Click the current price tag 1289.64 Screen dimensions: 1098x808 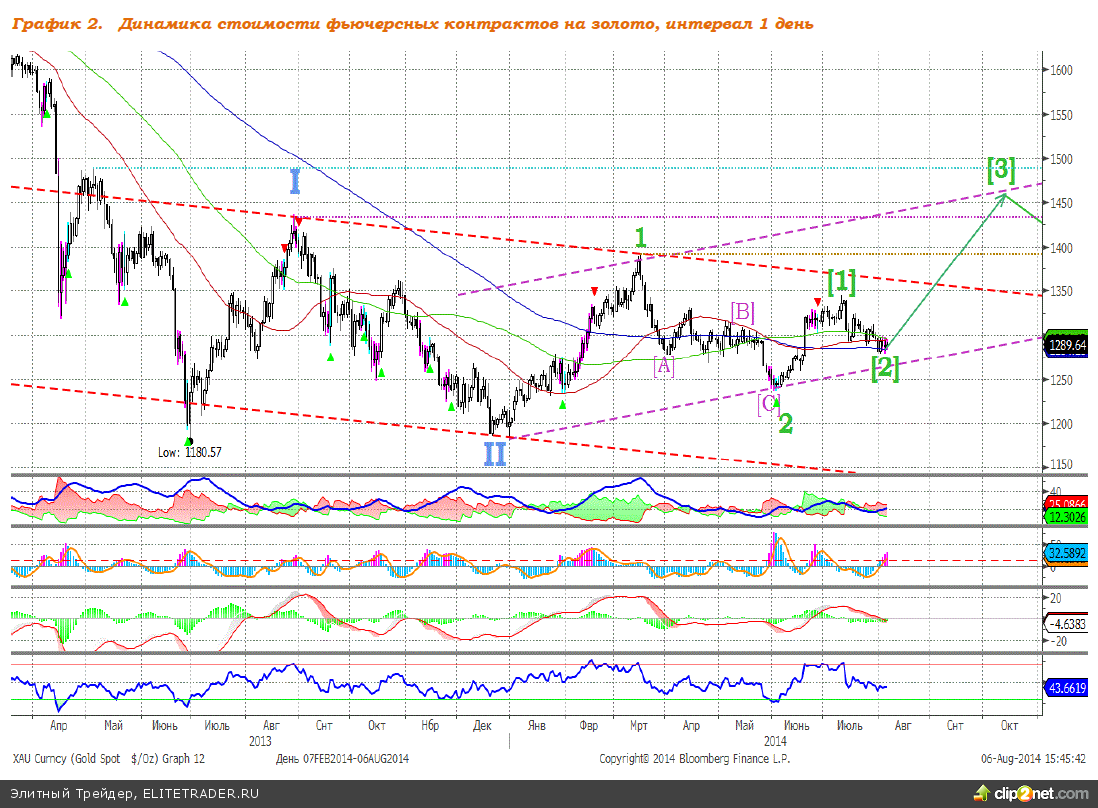click(1068, 345)
